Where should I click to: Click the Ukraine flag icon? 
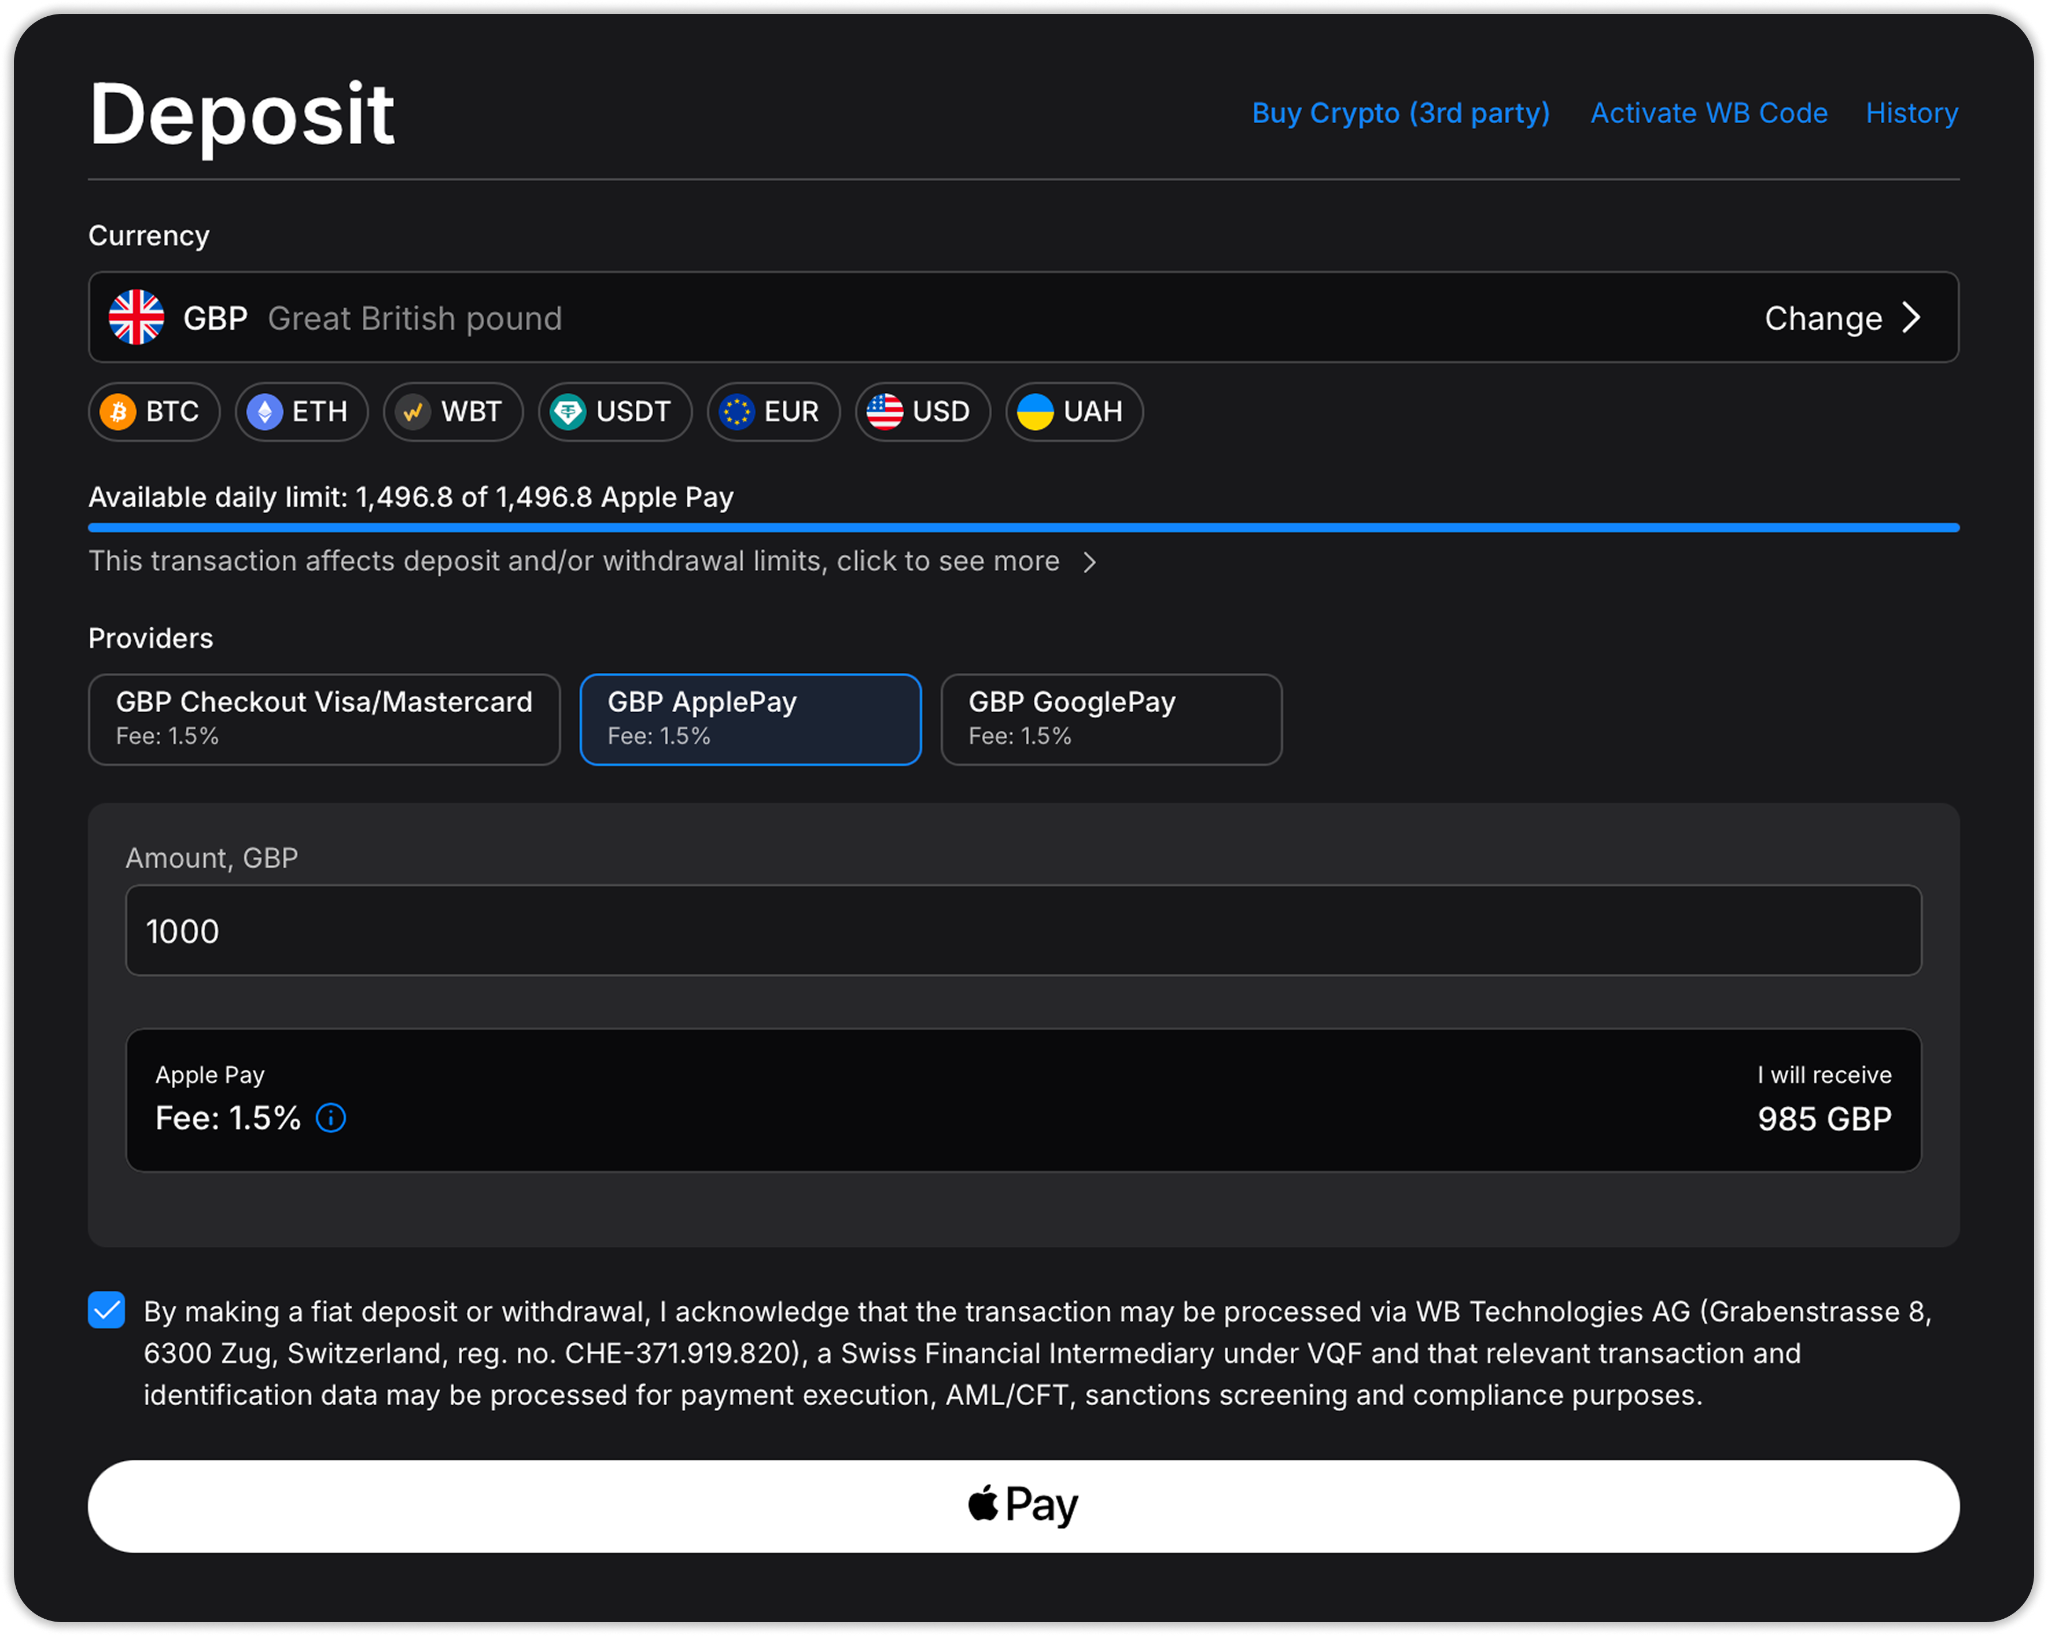coord(1035,412)
